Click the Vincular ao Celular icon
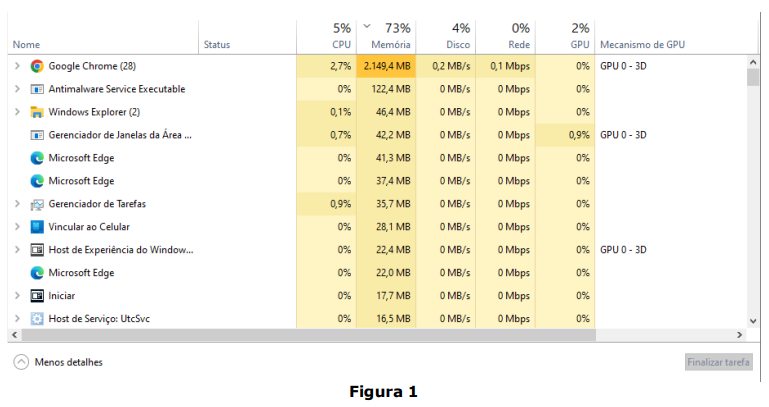Screen dimensions: 769x407 coord(37,227)
